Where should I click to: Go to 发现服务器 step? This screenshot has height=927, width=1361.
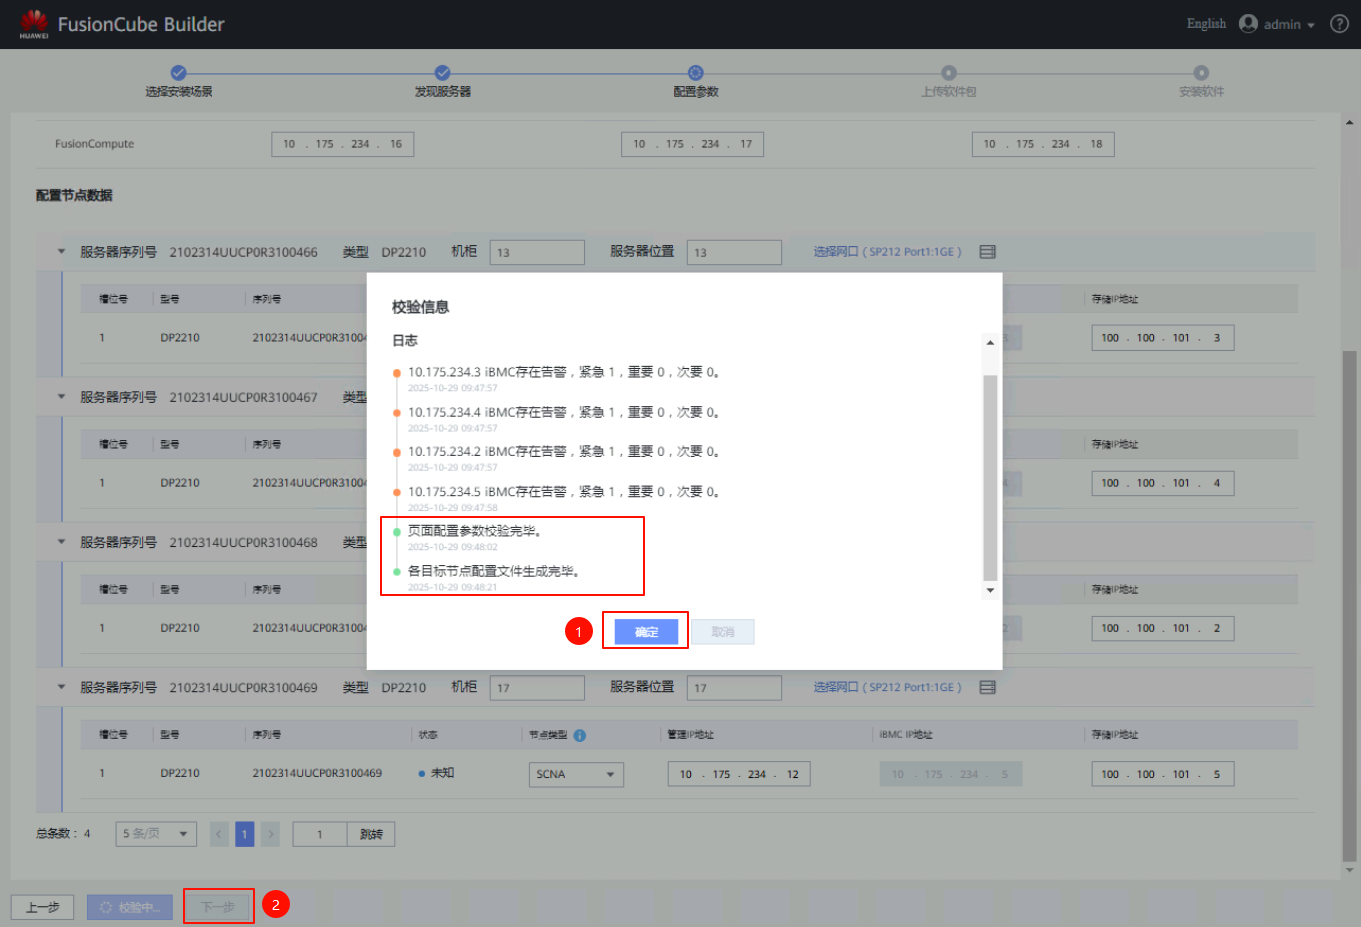[442, 73]
